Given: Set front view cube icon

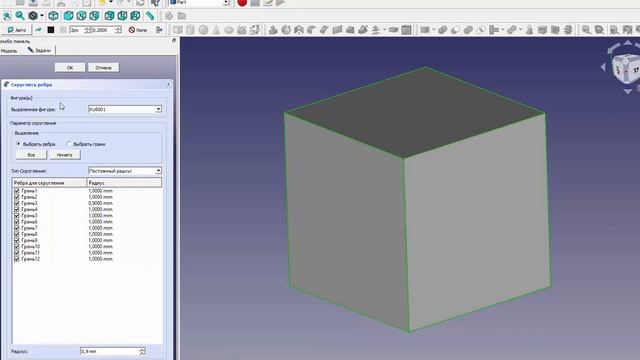Looking at the screenshot, I should pos(68,16).
